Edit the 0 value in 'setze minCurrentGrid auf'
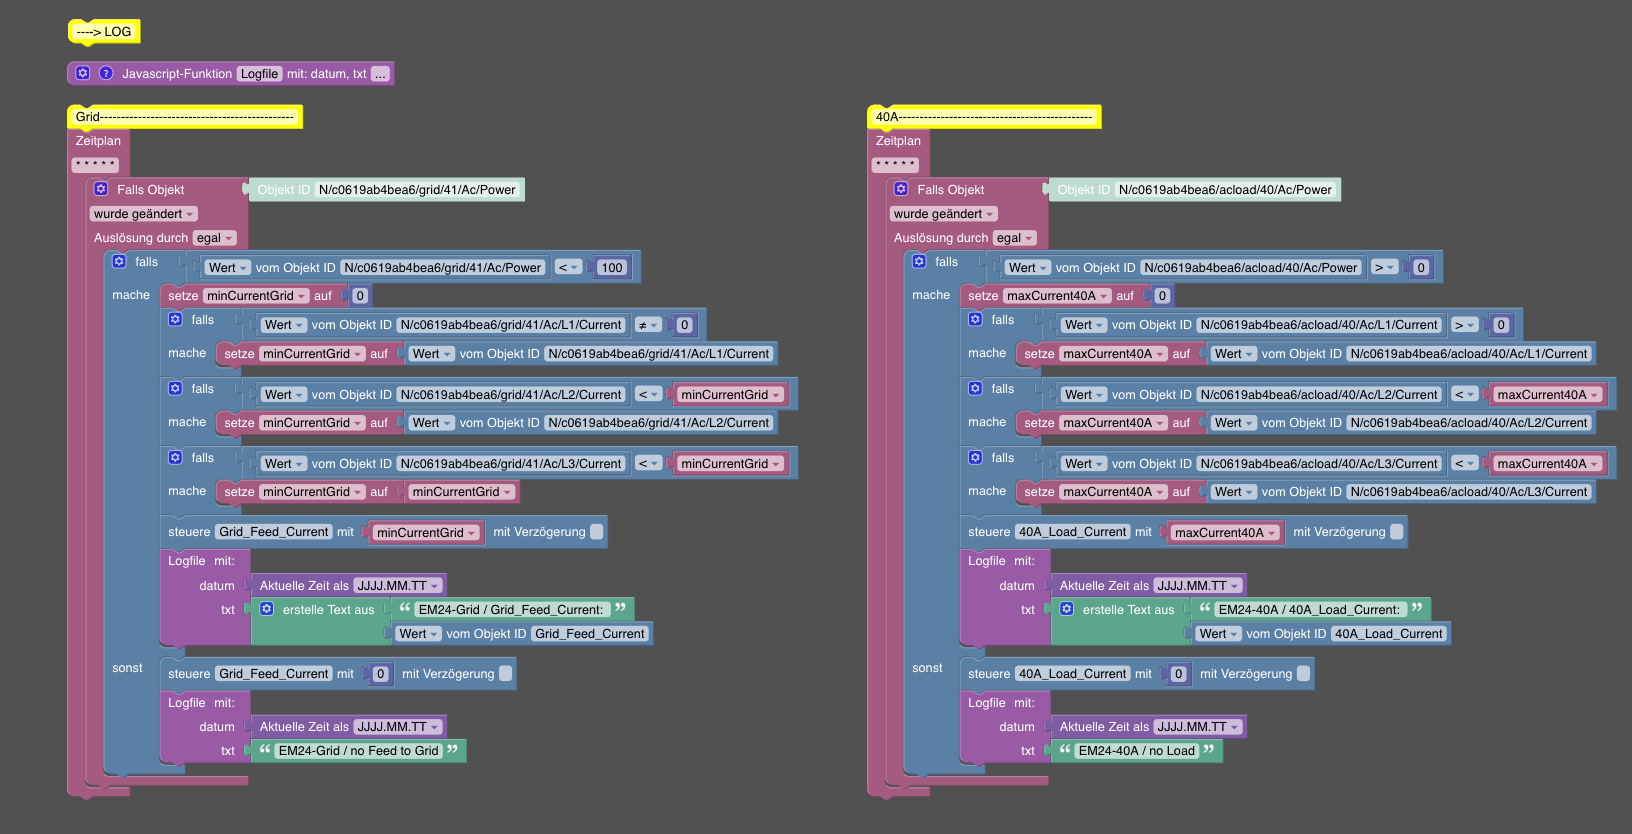The width and height of the screenshot is (1632, 834). 361,296
